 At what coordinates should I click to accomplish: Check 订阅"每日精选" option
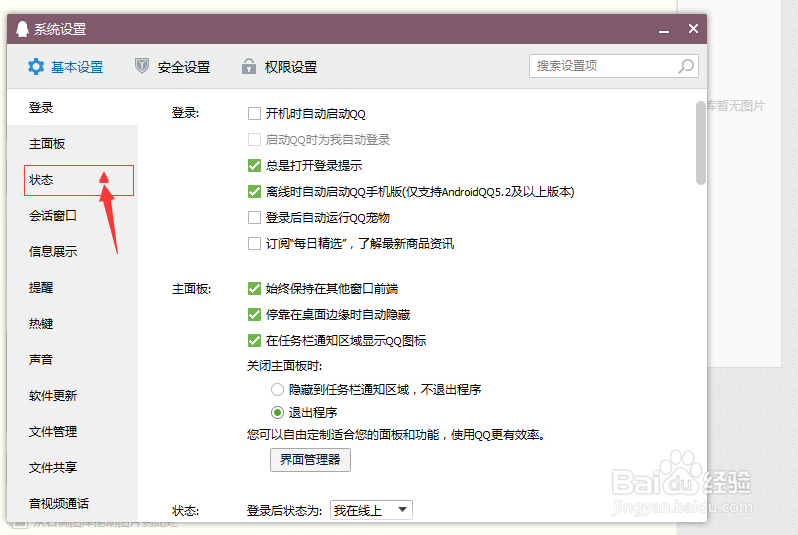click(254, 243)
